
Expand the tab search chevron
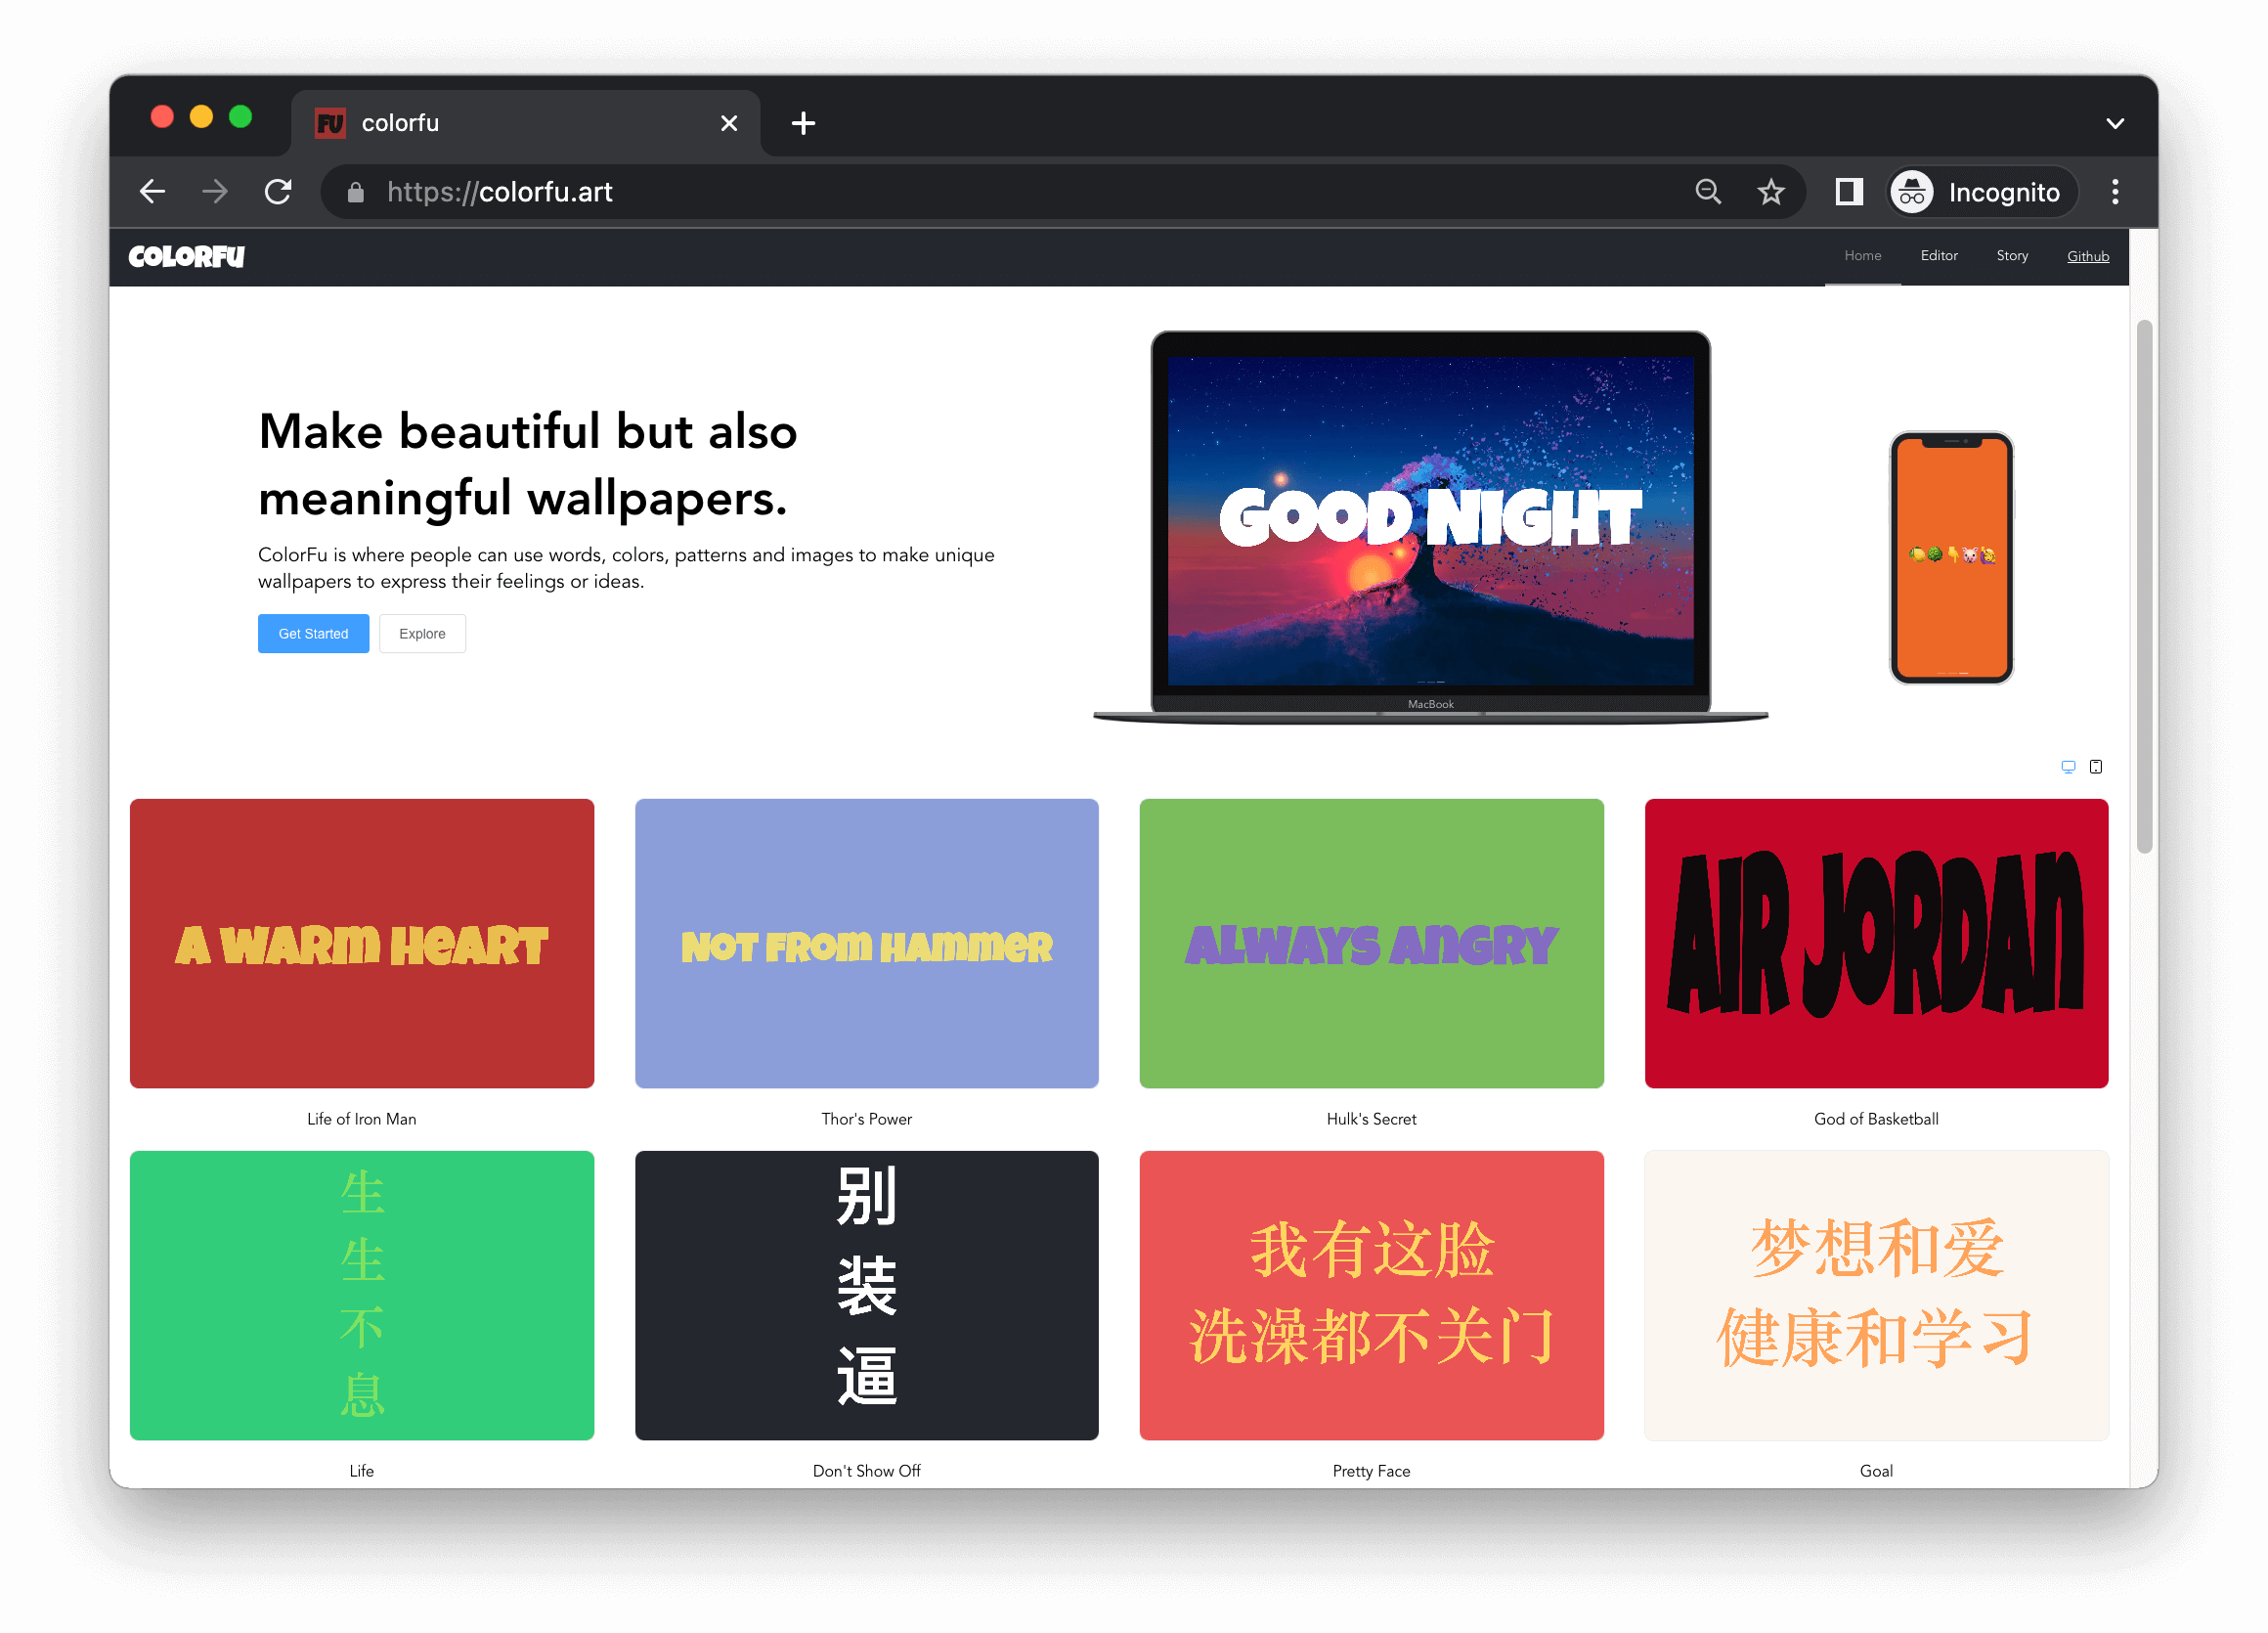pyautogui.click(x=2114, y=124)
